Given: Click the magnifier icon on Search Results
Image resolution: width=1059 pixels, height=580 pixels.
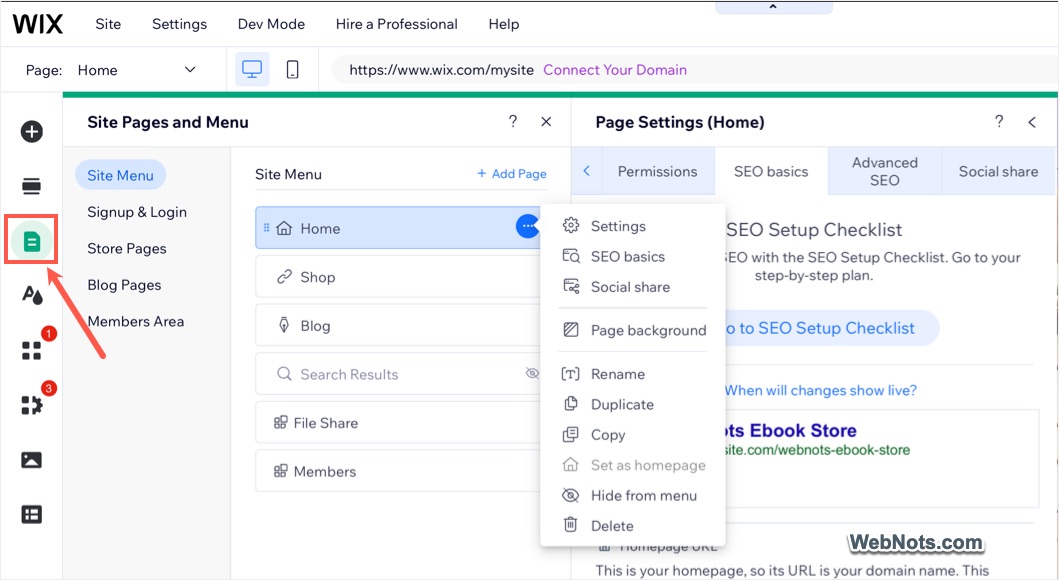Looking at the screenshot, I should [284, 374].
